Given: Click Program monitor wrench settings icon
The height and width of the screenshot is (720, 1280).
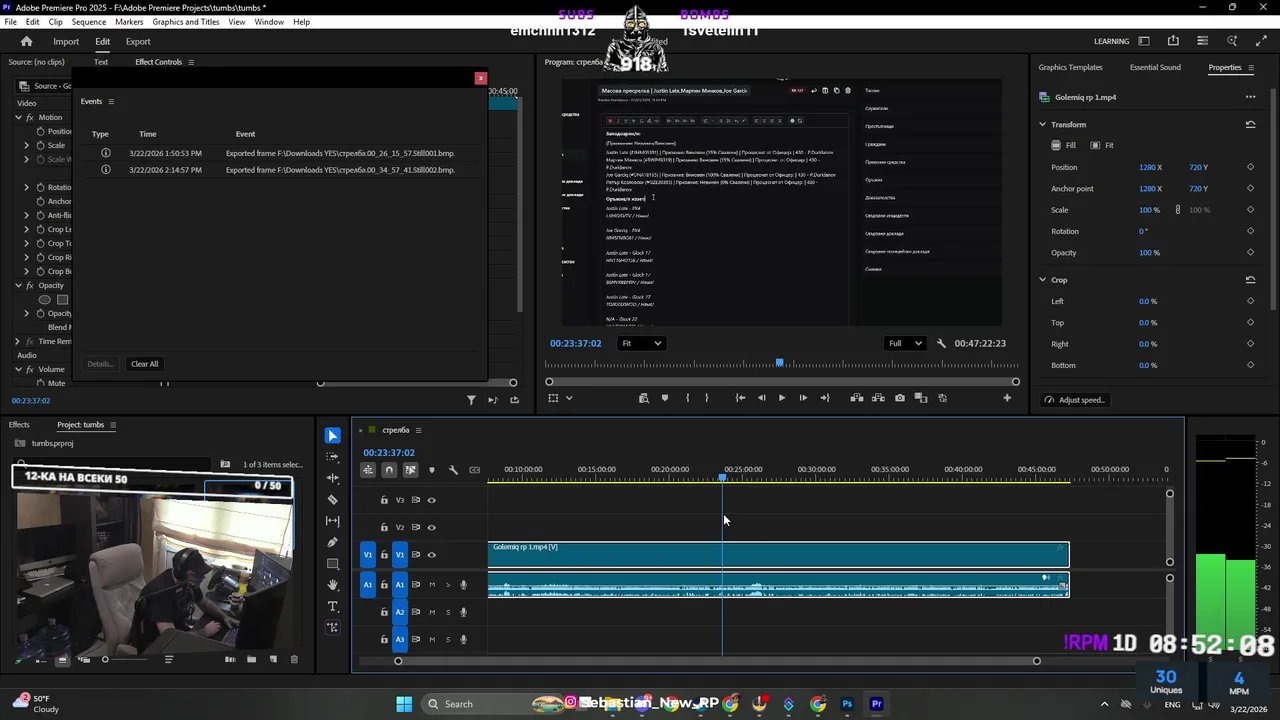Looking at the screenshot, I should (941, 343).
